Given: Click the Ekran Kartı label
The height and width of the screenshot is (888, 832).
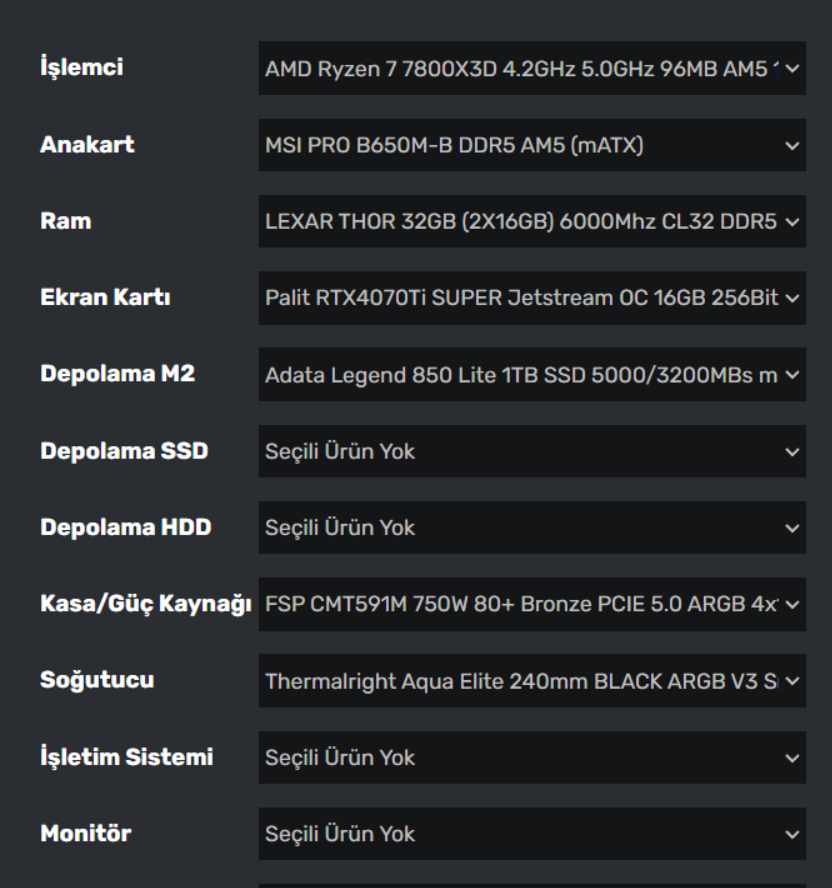Looking at the screenshot, I should pos(105,298).
